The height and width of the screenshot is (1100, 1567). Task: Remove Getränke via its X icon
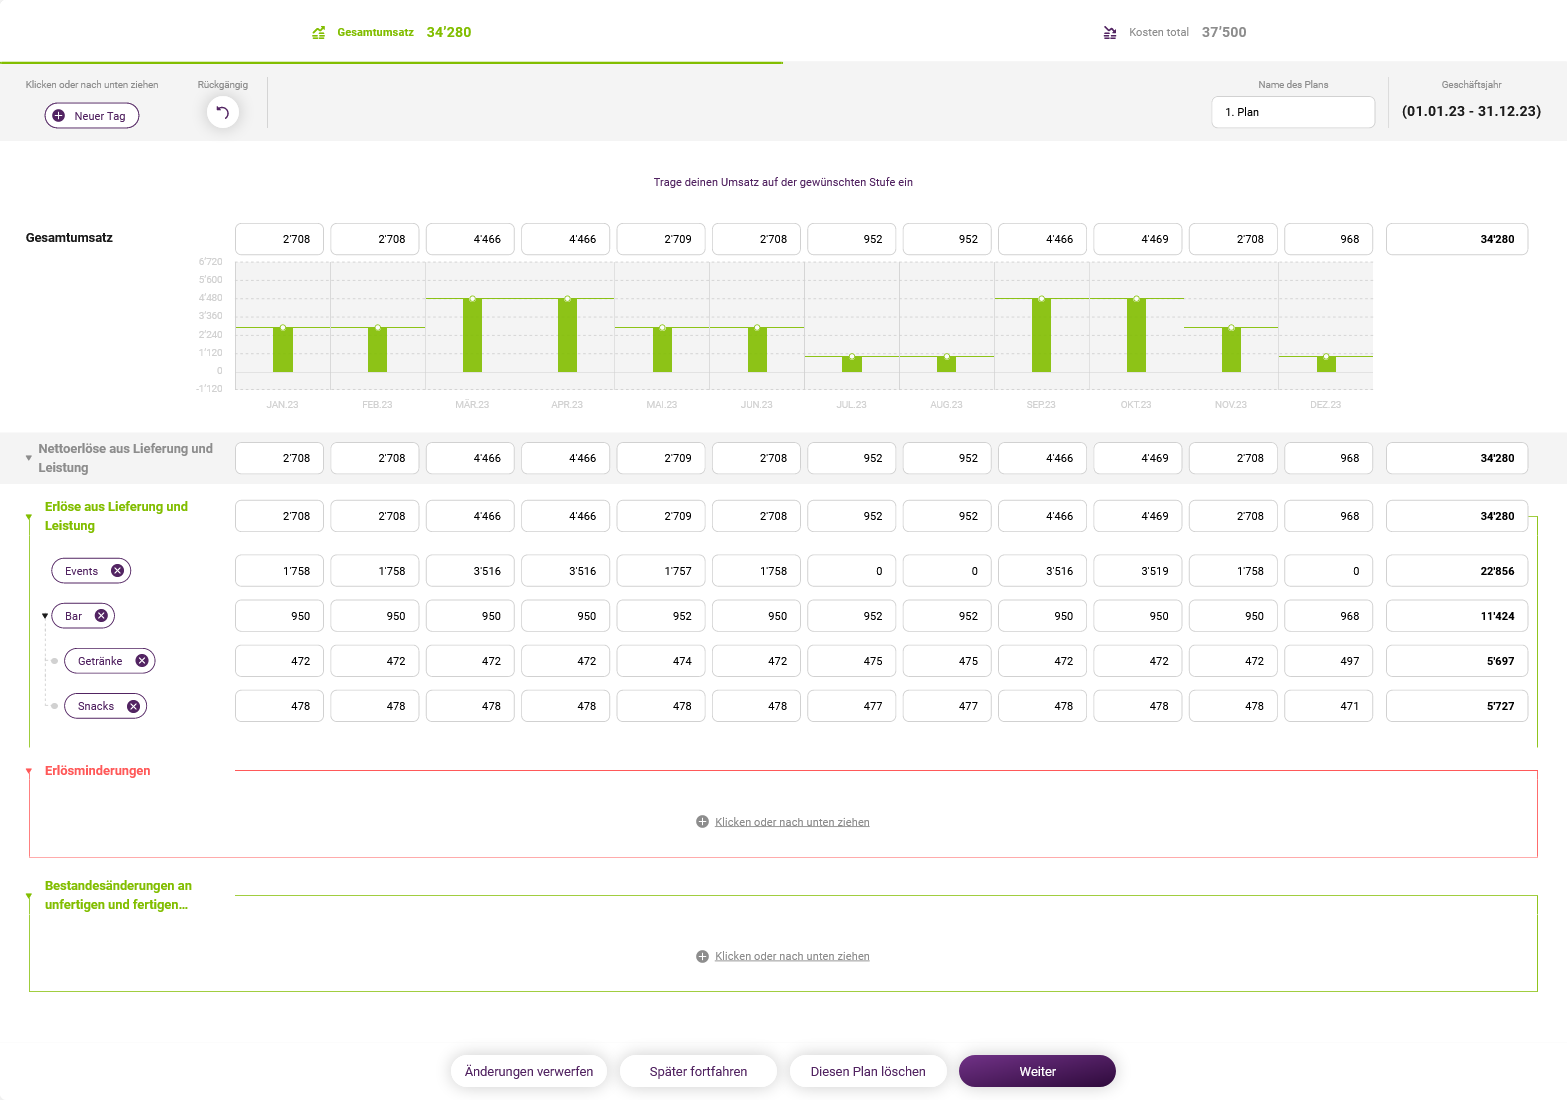[143, 660]
